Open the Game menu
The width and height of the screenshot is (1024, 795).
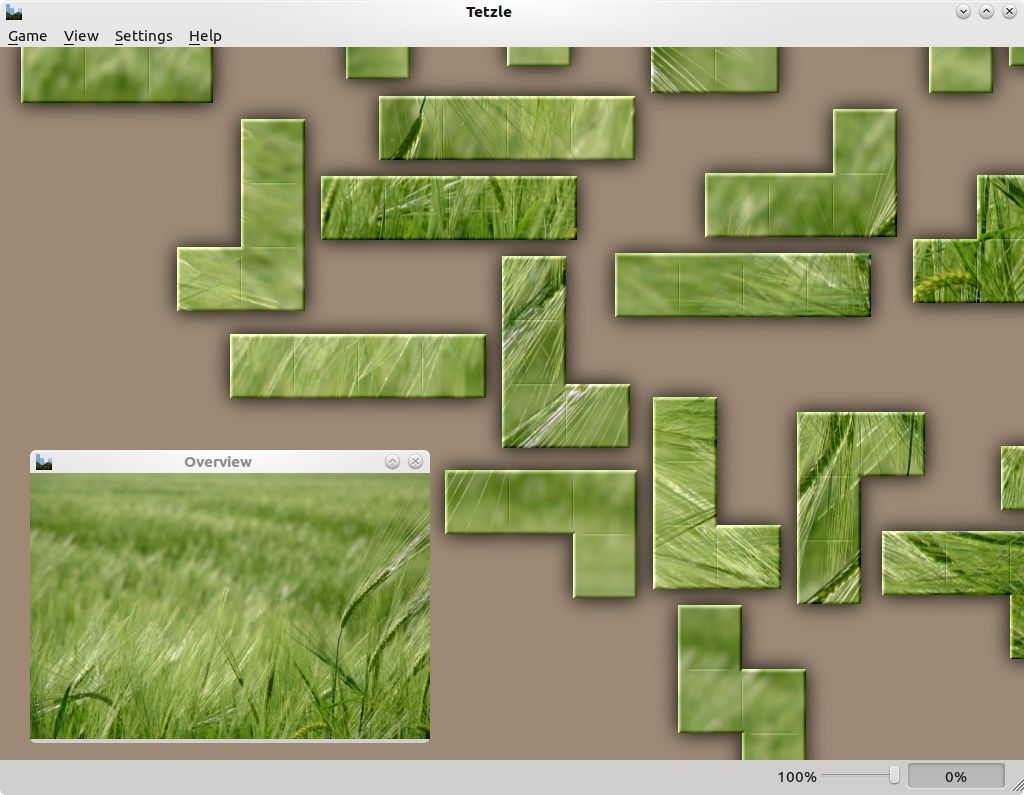tap(27, 36)
